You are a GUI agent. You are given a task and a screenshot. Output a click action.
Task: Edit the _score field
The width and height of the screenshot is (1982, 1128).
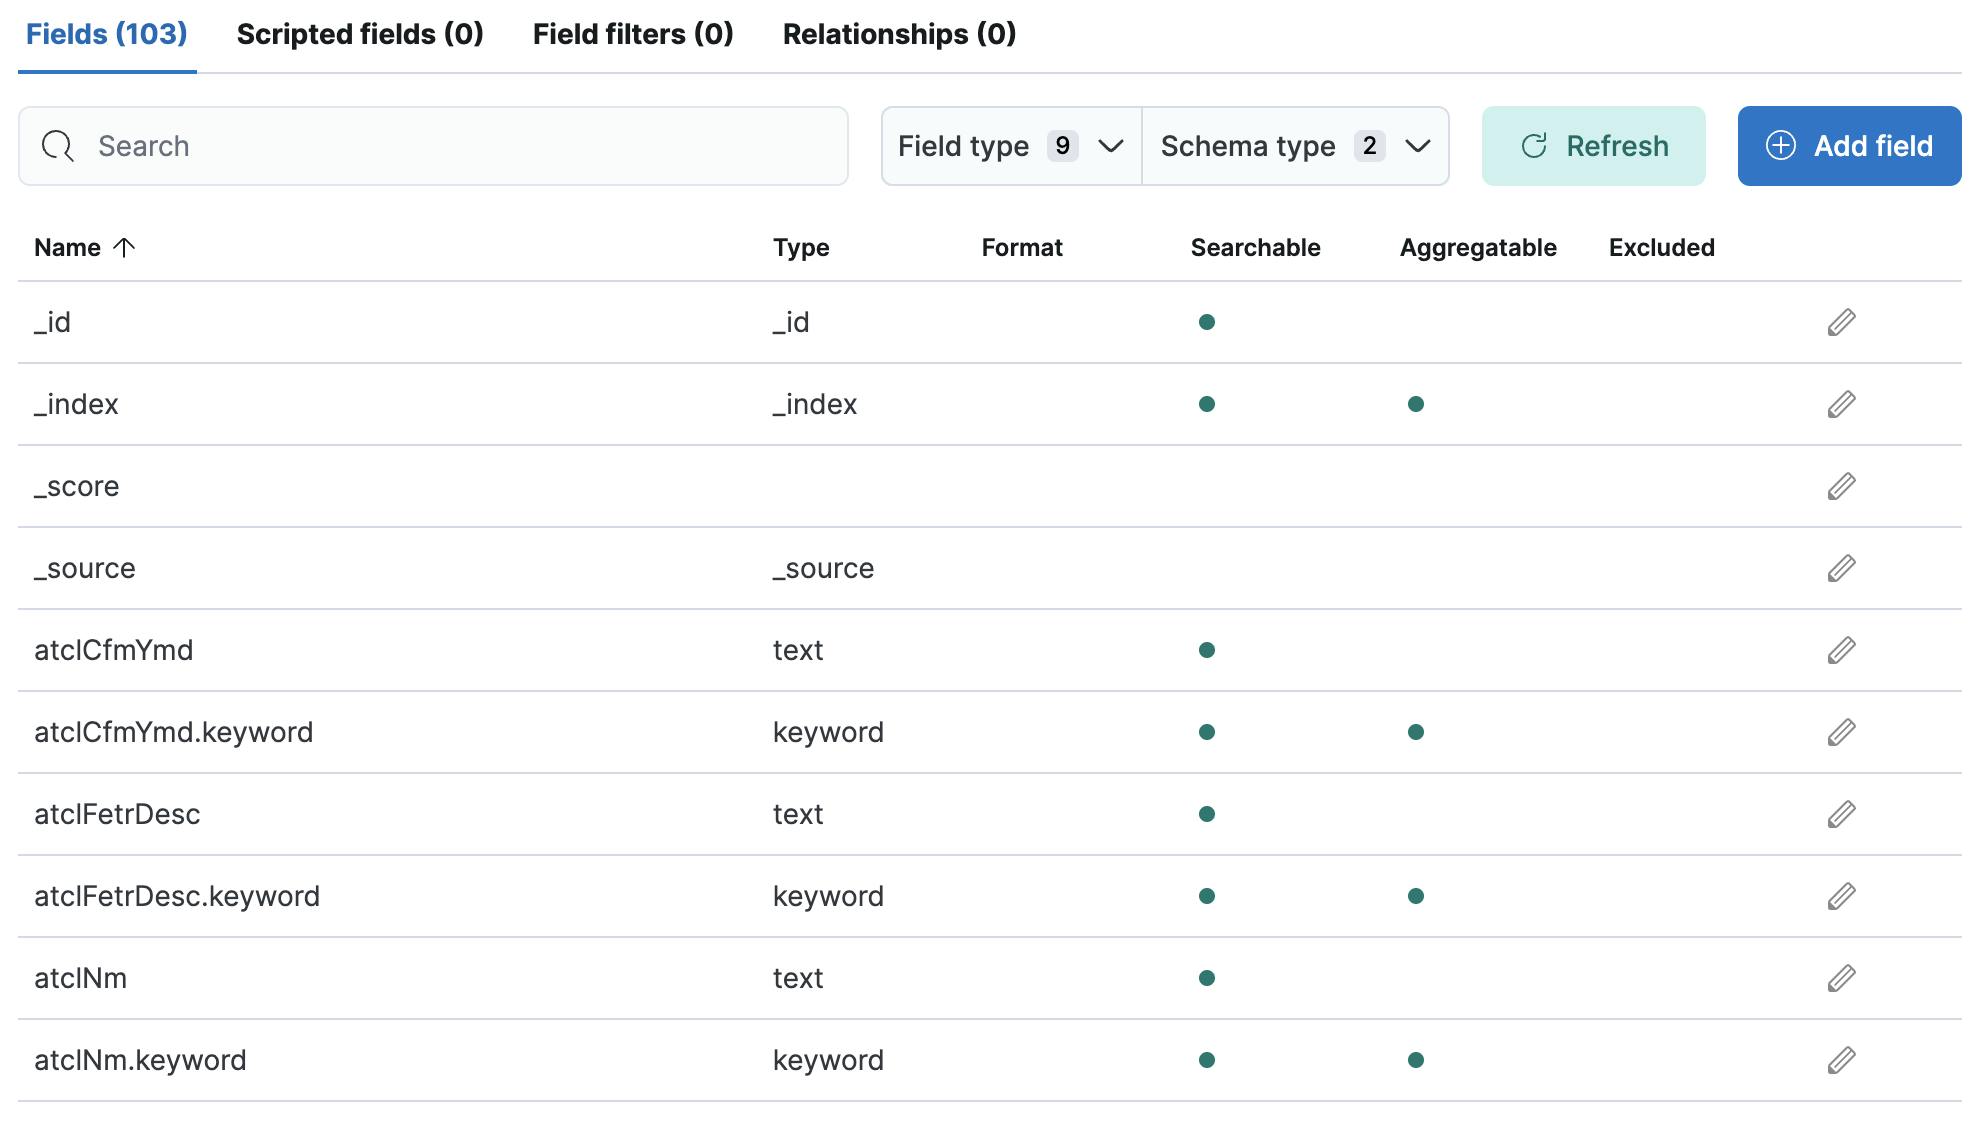click(1841, 486)
